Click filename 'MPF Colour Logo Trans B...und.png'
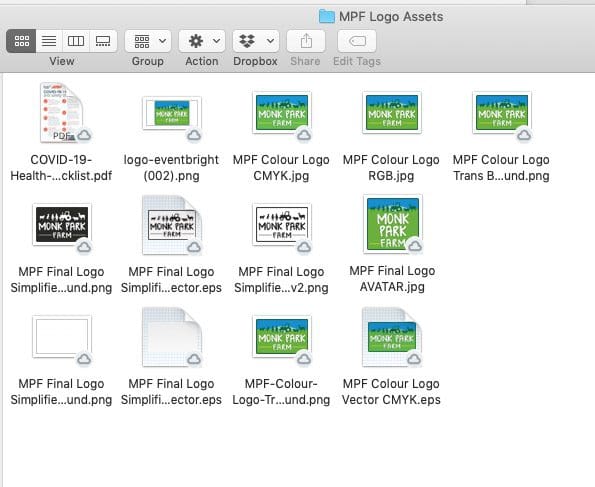Viewport: 595px width, 487px height. point(501,168)
